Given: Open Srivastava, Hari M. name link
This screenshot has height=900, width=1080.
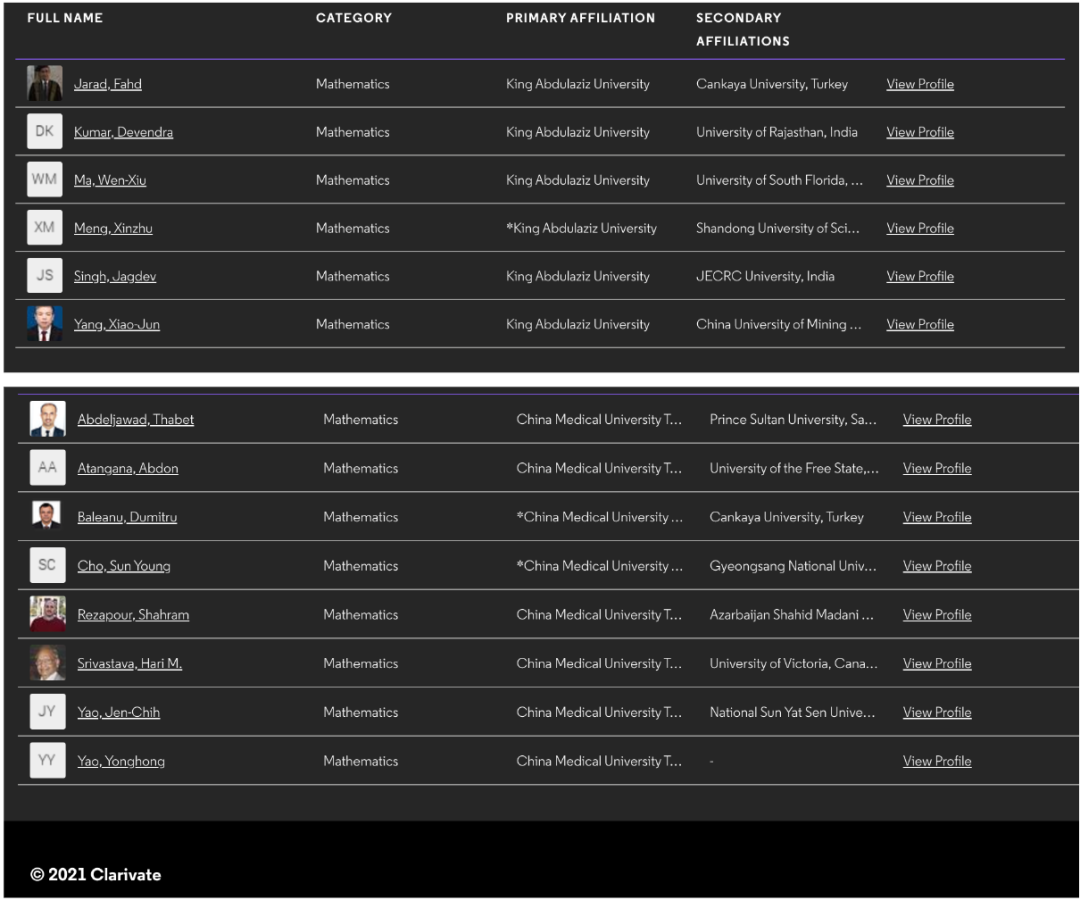Looking at the screenshot, I should tap(129, 664).
